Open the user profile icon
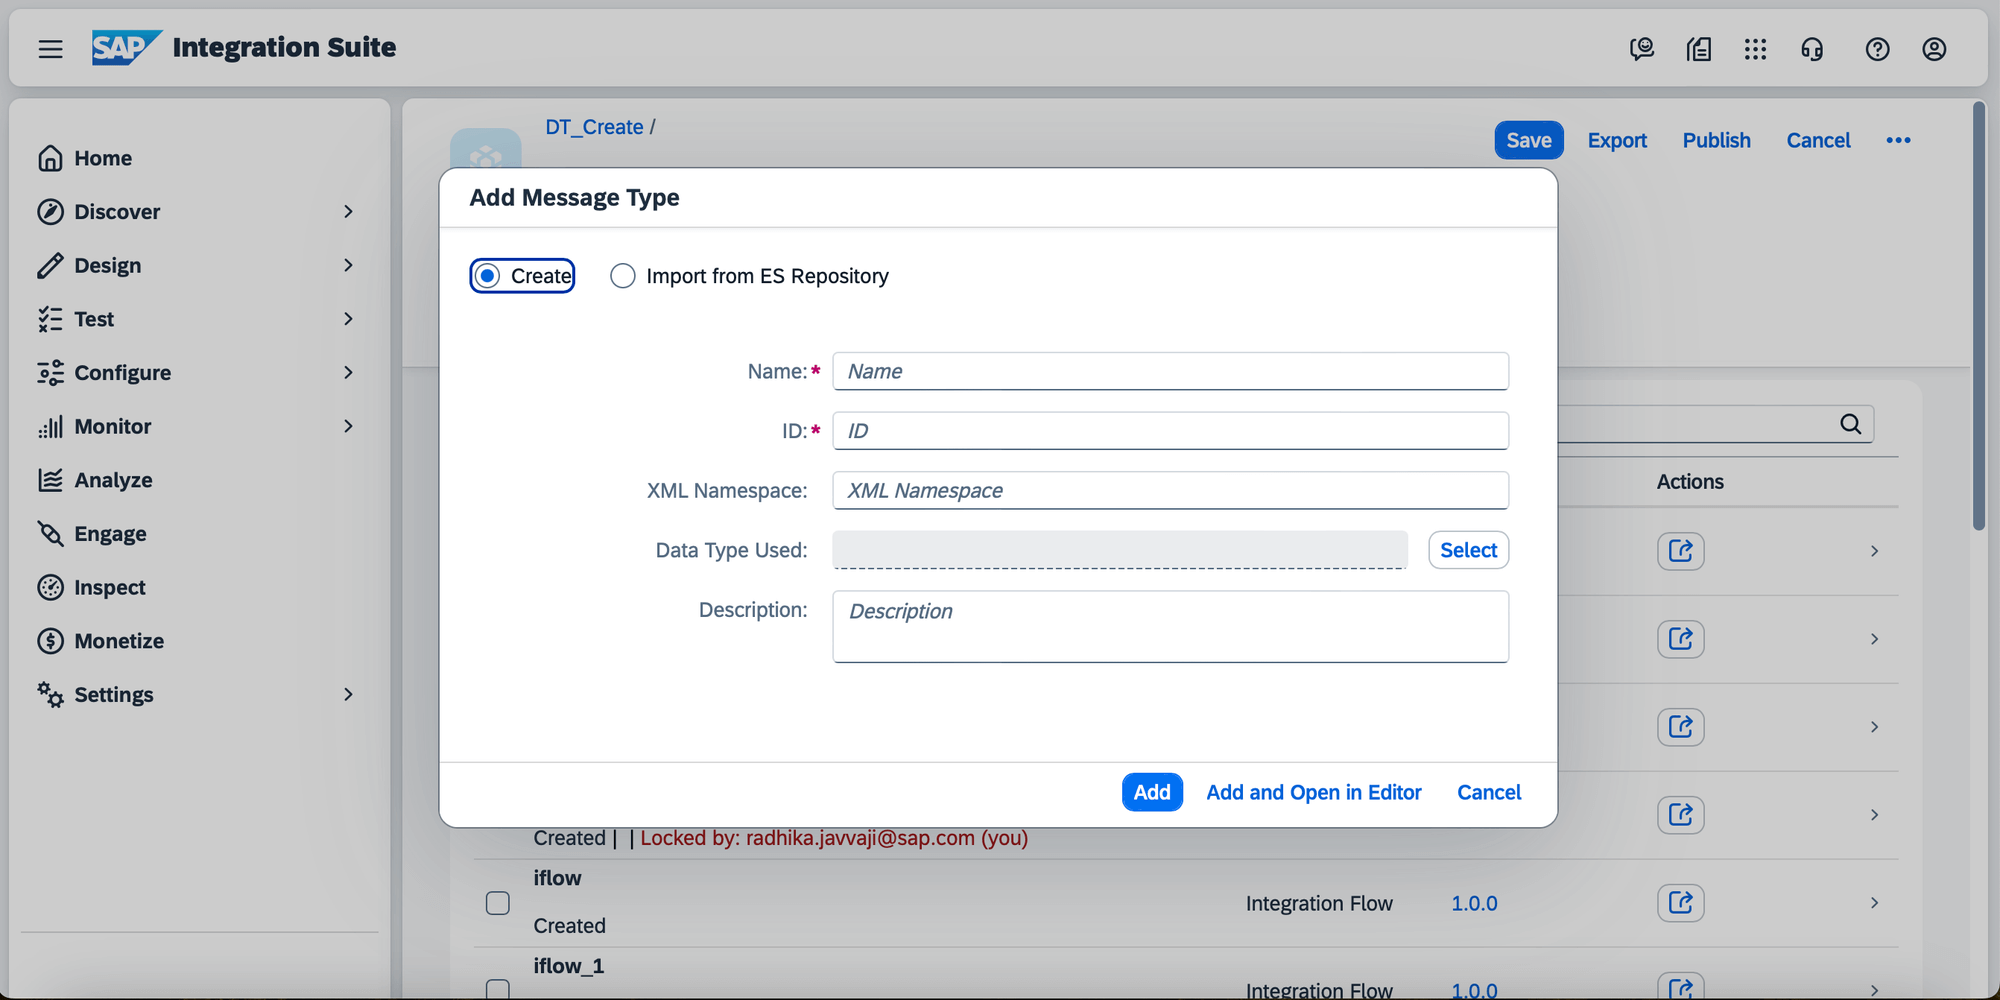 pyautogui.click(x=1934, y=49)
